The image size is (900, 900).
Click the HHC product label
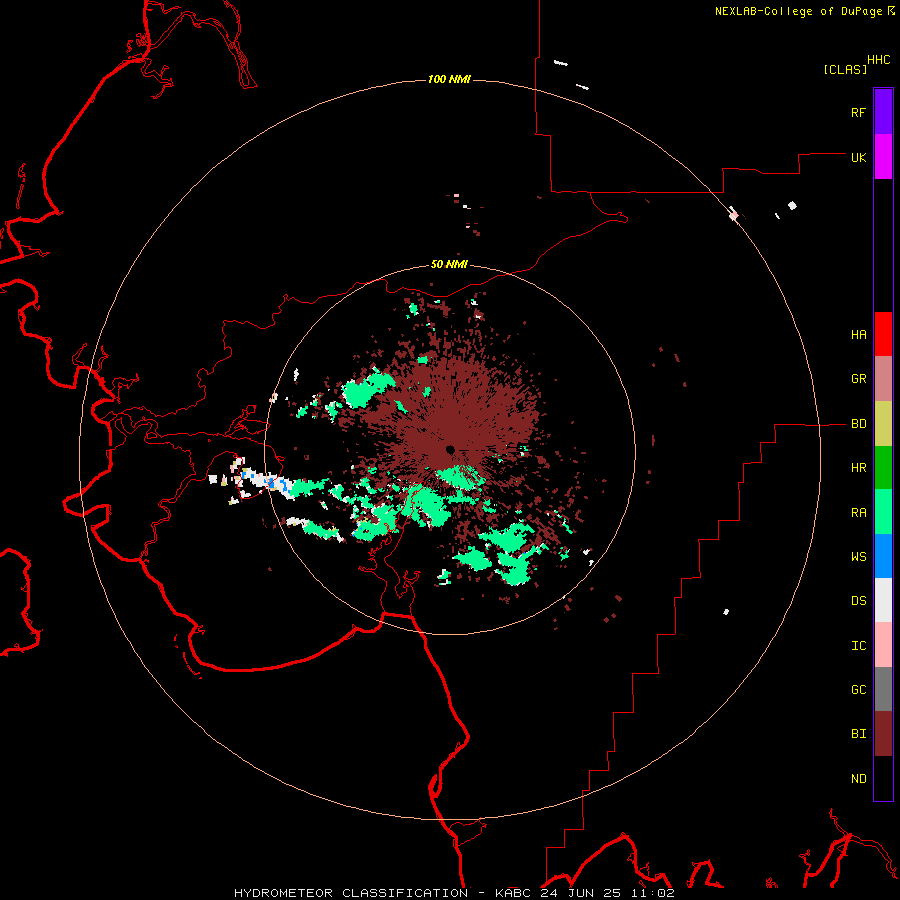[878, 60]
